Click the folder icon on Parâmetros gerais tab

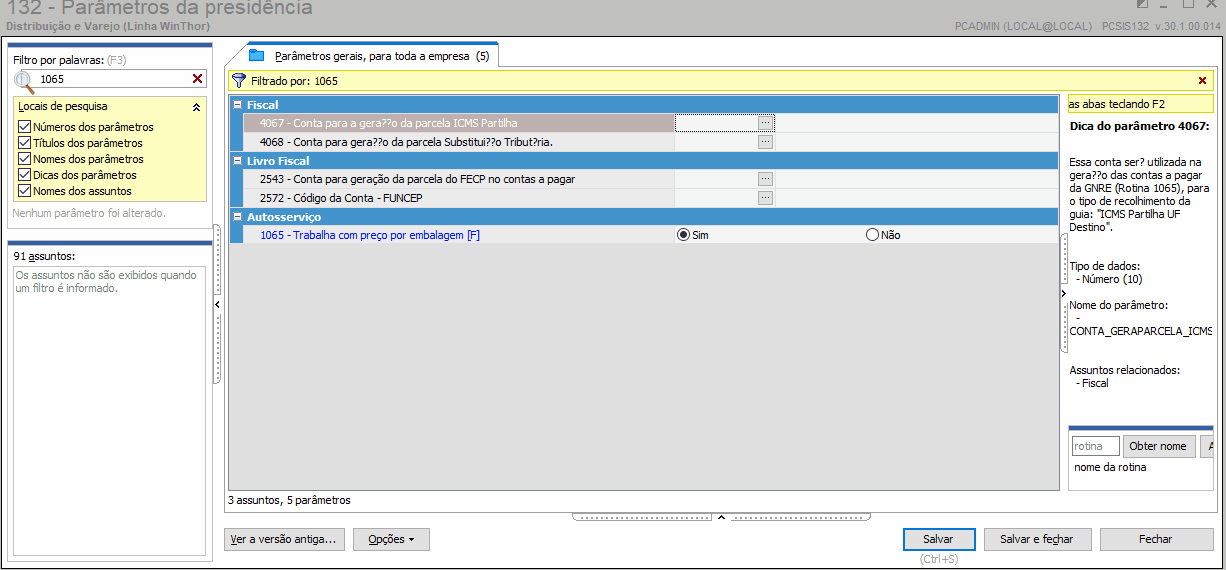(x=257, y=56)
